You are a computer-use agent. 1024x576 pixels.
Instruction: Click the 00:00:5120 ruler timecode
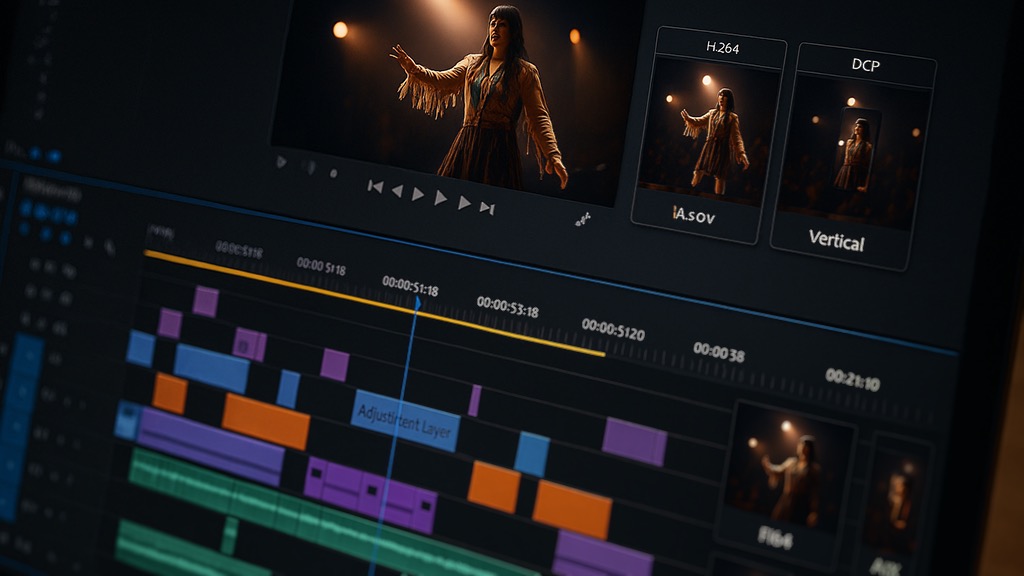point(613,330)
